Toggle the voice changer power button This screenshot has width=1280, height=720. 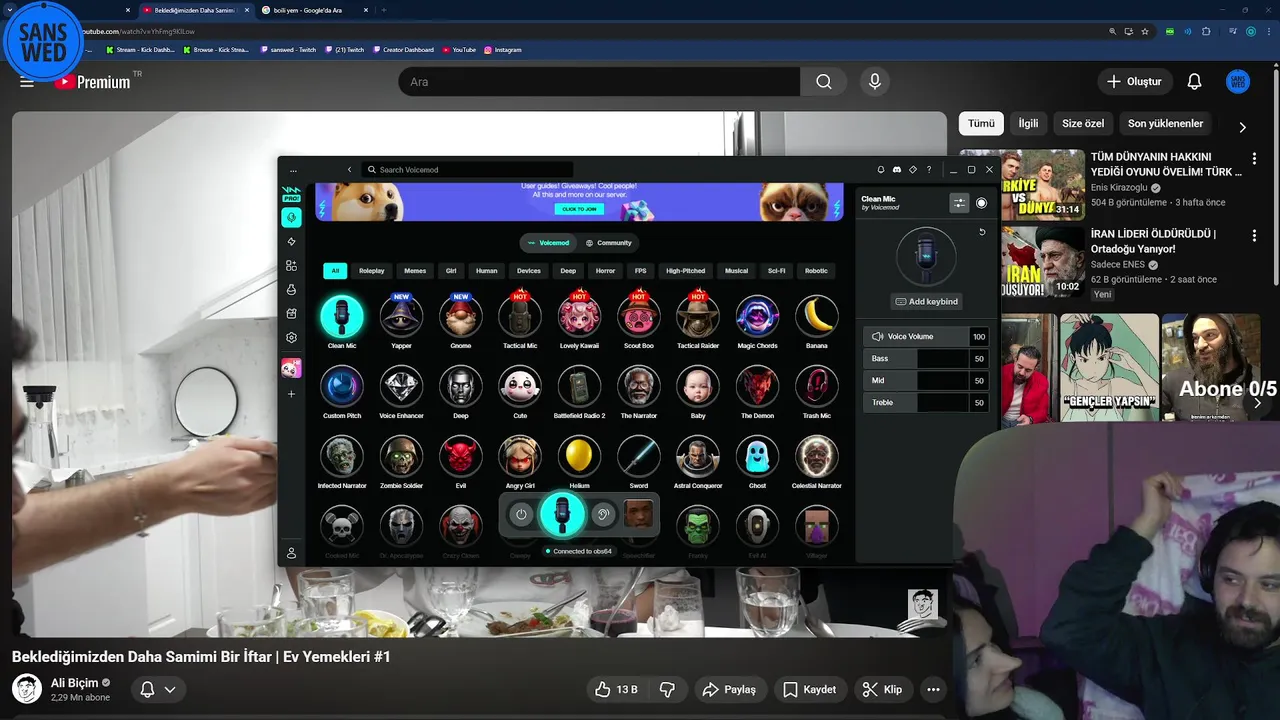click(521, 514)
